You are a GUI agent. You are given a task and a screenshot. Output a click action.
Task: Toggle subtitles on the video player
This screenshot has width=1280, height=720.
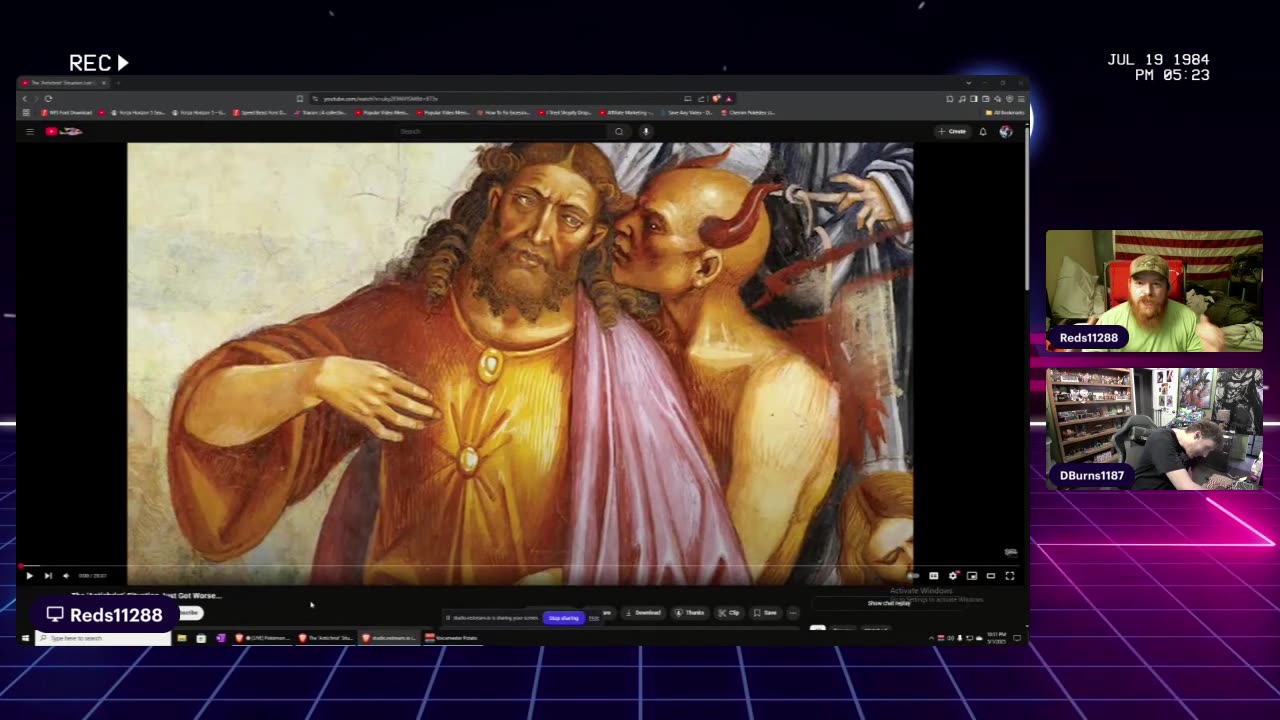(x=933, y=576)
